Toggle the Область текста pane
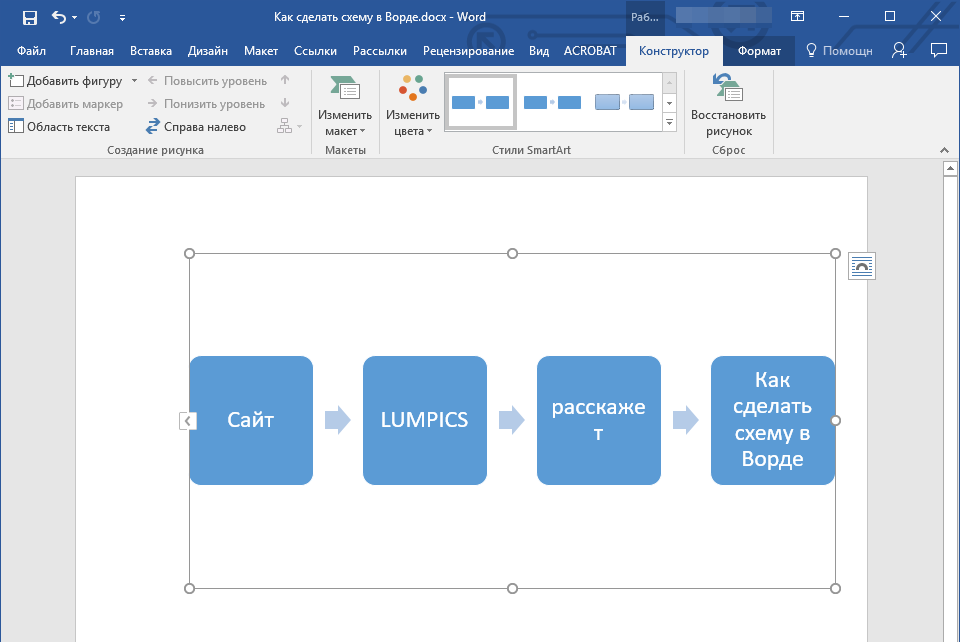The height and width of the screenshot is (642, 960). 59,127
